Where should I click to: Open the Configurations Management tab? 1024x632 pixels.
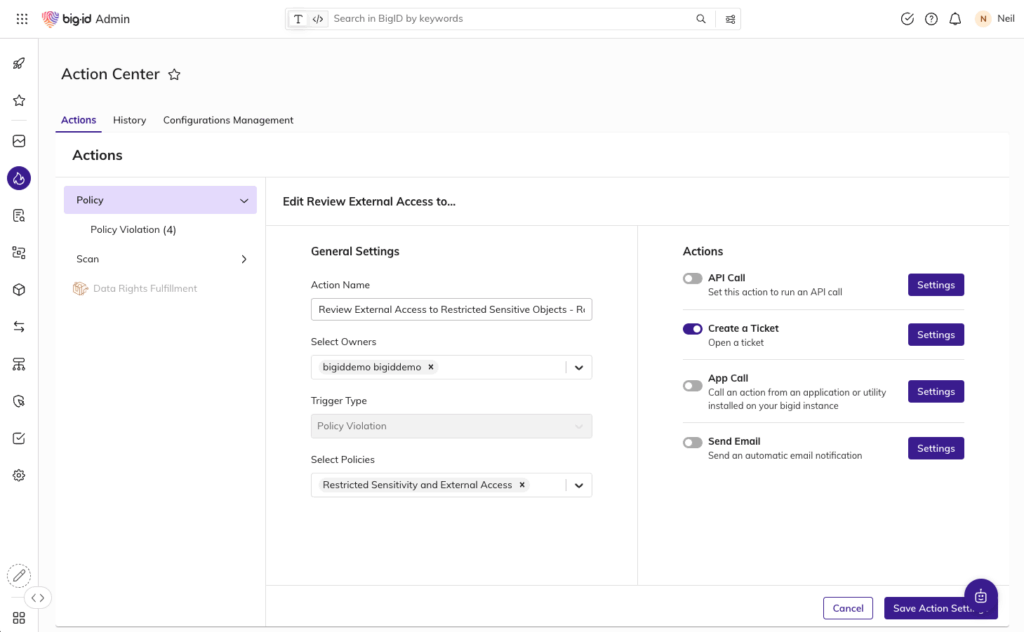coord(228,120)
